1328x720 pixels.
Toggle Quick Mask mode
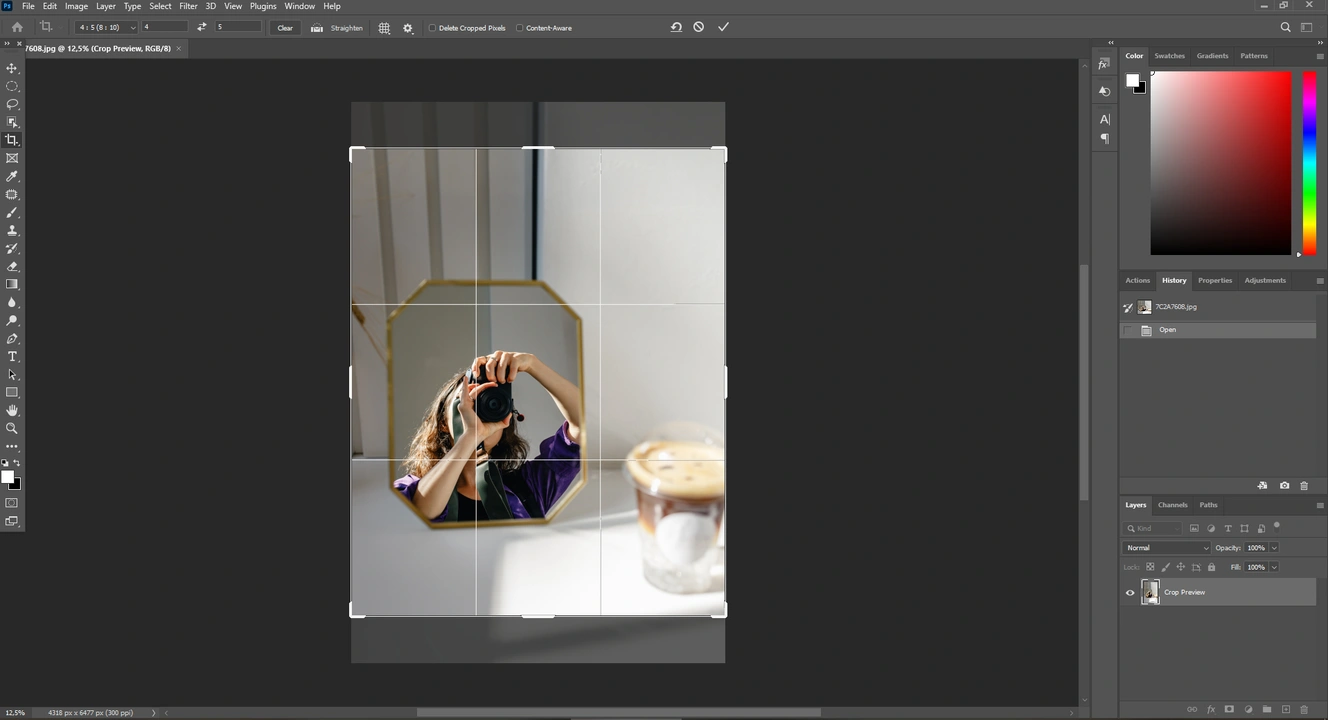tap(12, 503)
